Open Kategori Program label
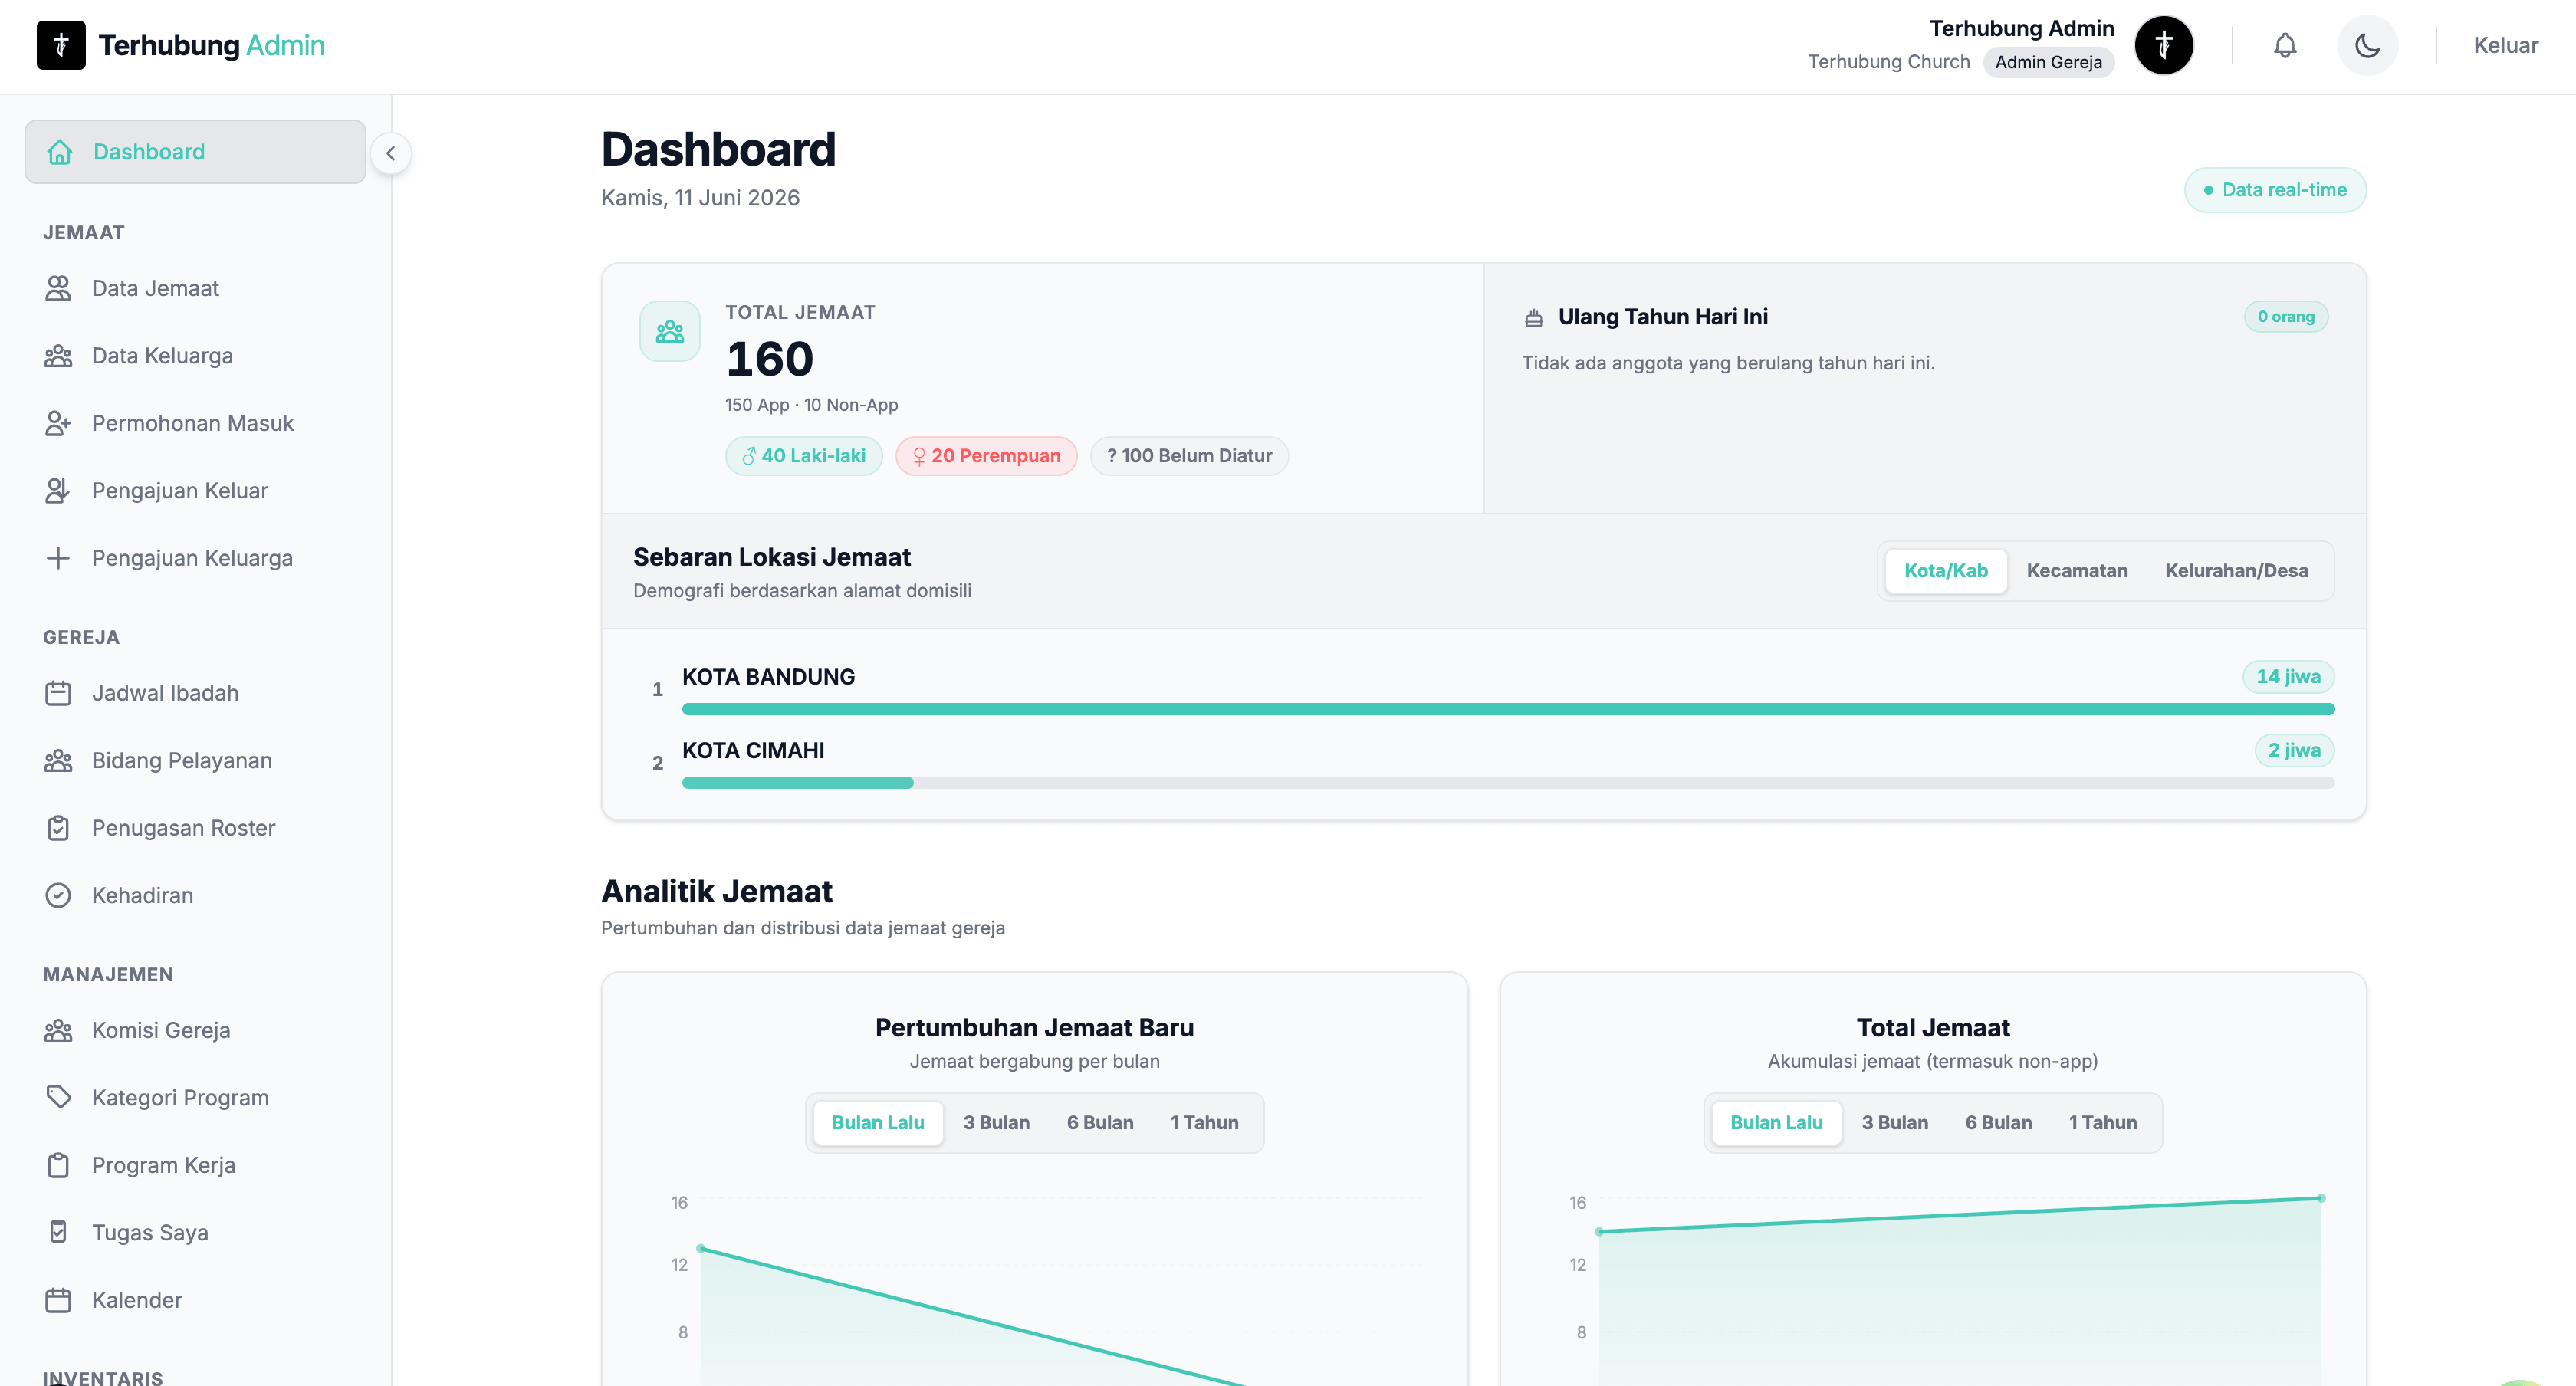 pos(180,1097)
